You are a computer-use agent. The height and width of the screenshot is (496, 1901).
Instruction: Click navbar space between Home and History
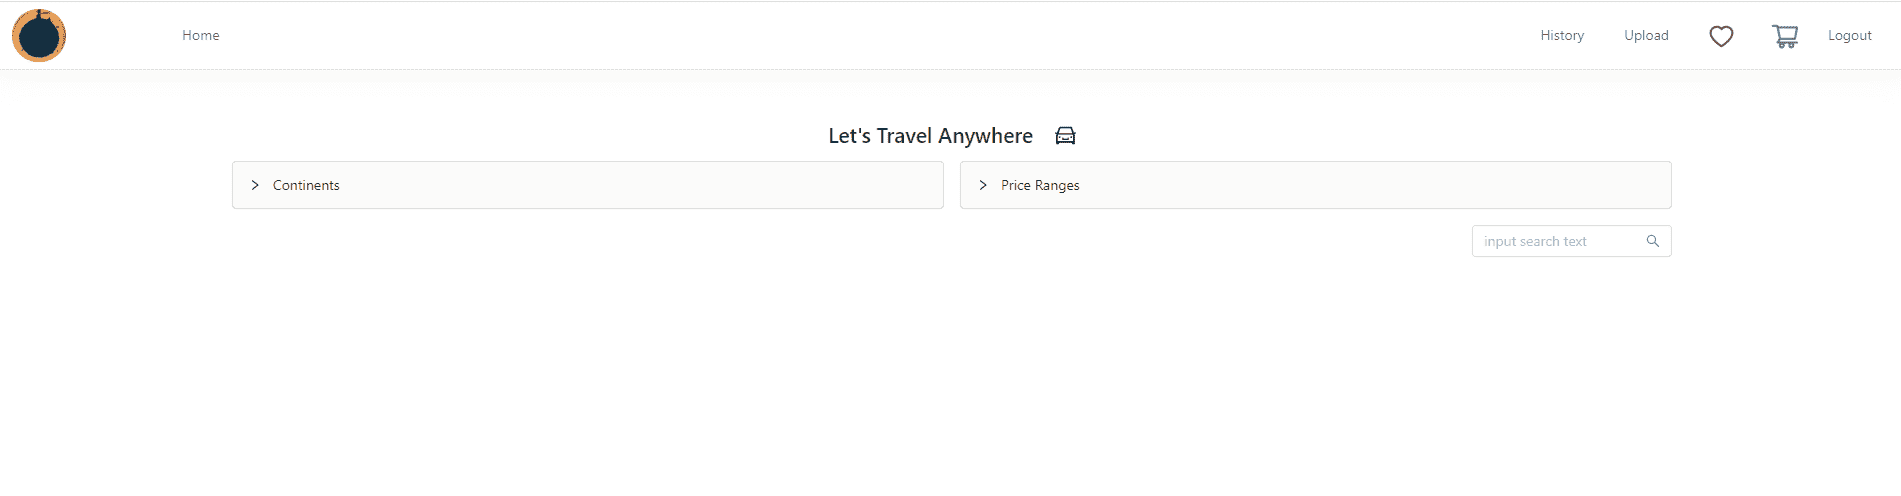(880, 35)
